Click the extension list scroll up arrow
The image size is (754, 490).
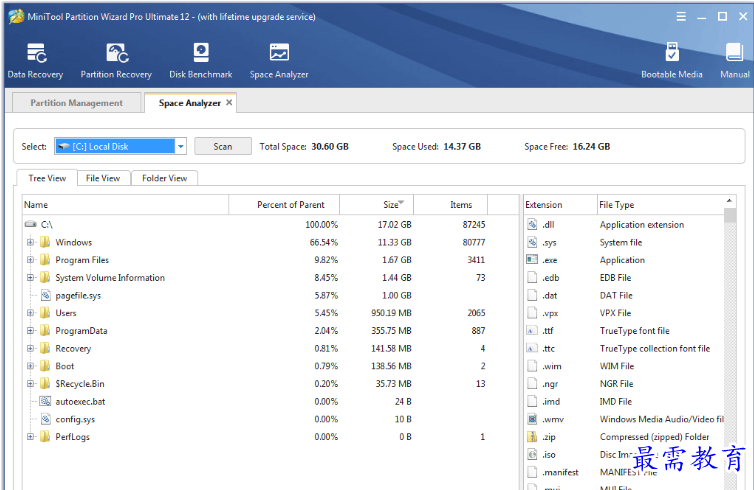729,201
